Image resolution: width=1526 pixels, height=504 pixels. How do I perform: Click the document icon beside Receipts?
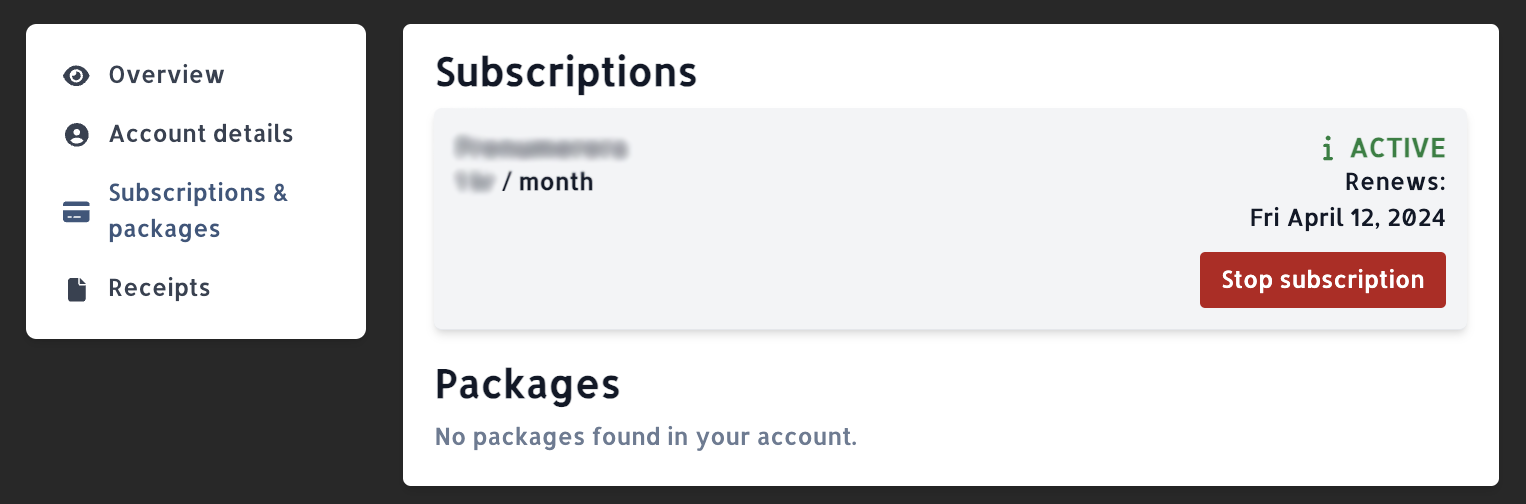(76, 289)
